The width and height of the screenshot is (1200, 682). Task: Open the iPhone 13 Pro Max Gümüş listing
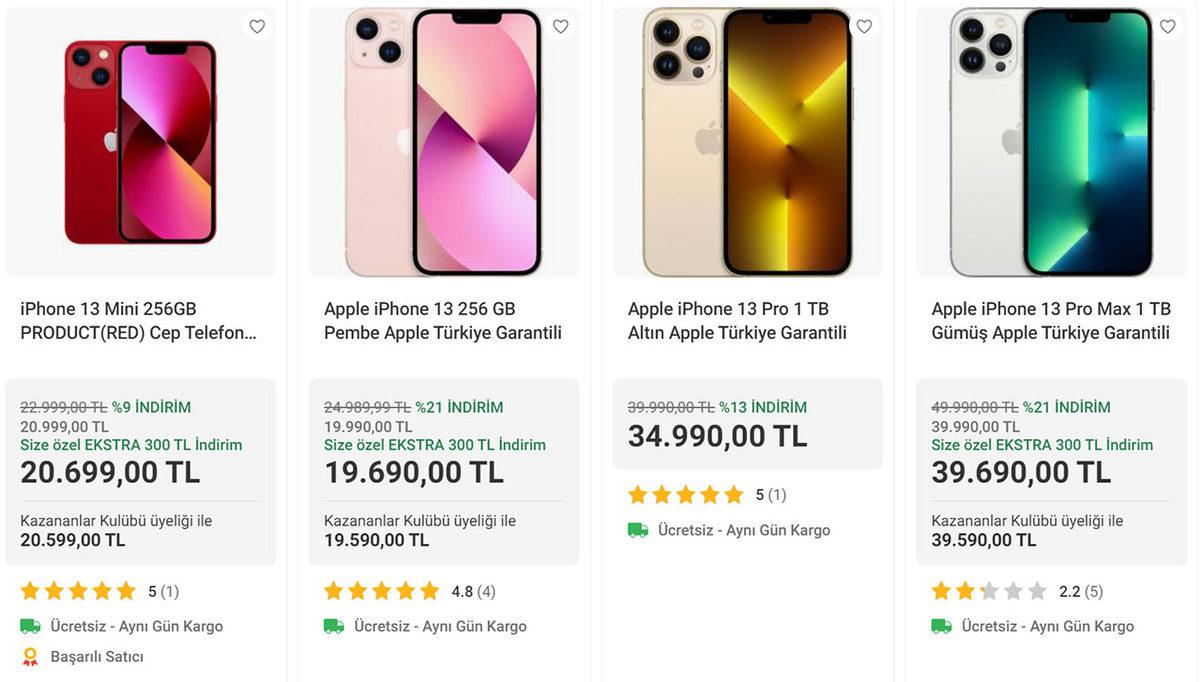tap(1050, 320)
